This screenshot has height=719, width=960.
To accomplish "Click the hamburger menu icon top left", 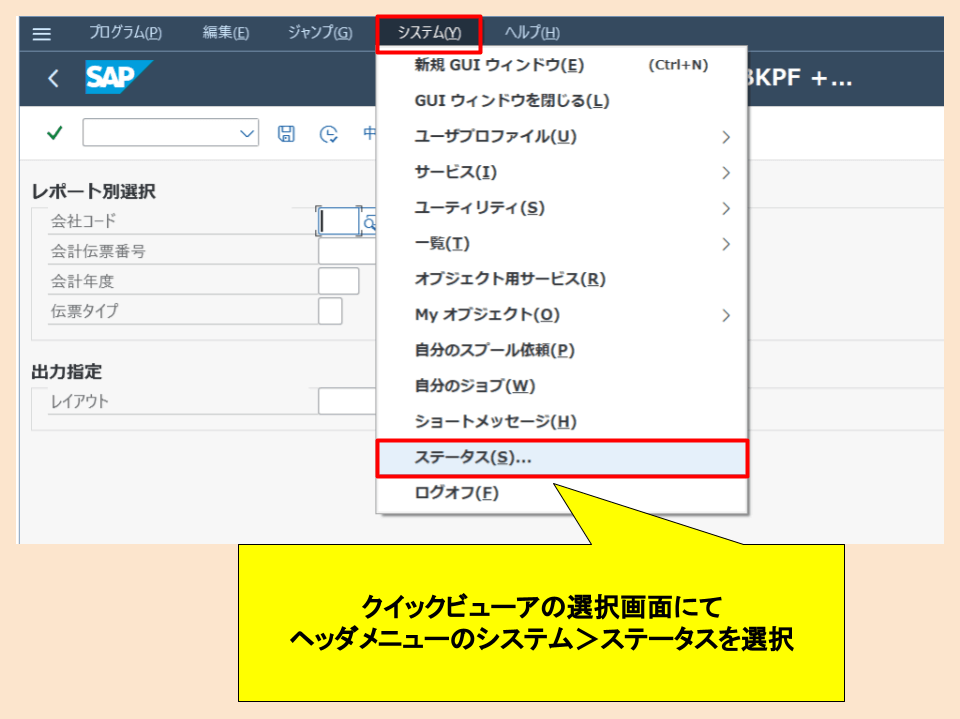I will click(40, 31).
